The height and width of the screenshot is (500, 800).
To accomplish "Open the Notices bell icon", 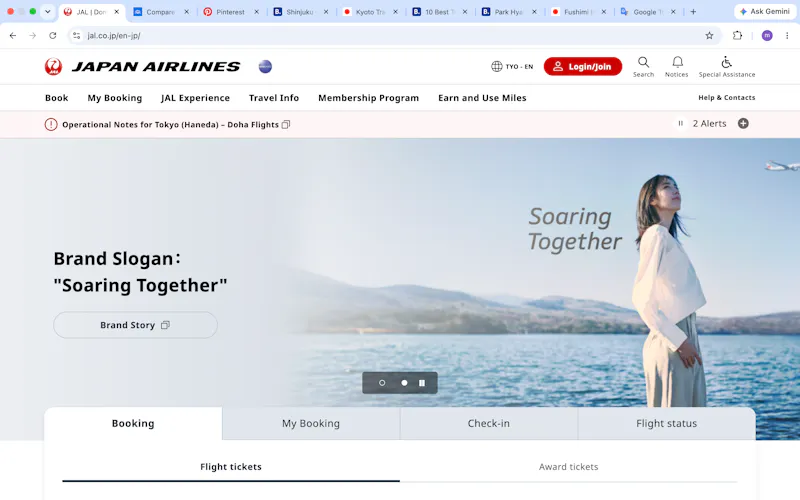I will 677,67.
